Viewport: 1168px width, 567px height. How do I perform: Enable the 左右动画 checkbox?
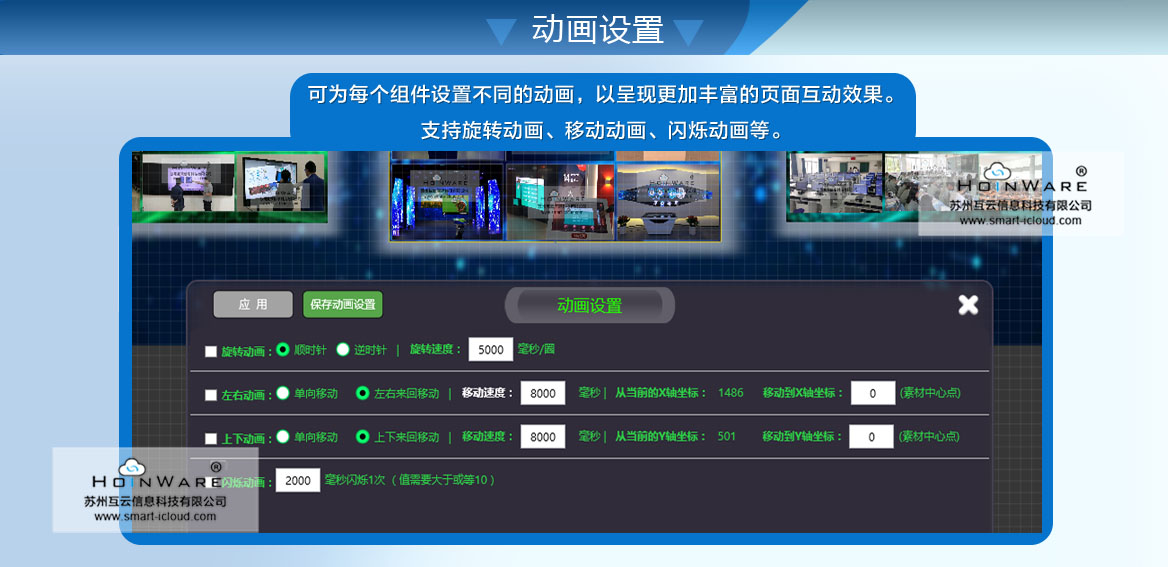pyautogui.click(x=211, y=395)
